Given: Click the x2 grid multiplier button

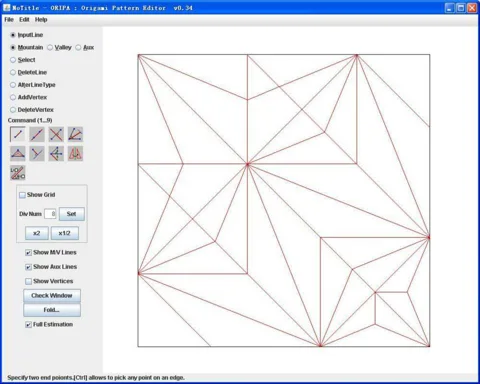Looking at the screenshot, I should tap(37, 233).
